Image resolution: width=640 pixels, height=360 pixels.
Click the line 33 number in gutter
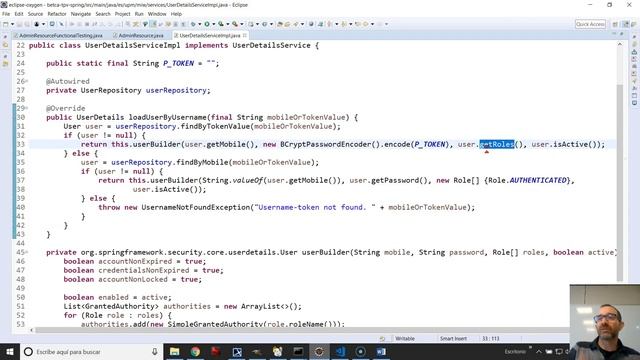tap(20, 144)
